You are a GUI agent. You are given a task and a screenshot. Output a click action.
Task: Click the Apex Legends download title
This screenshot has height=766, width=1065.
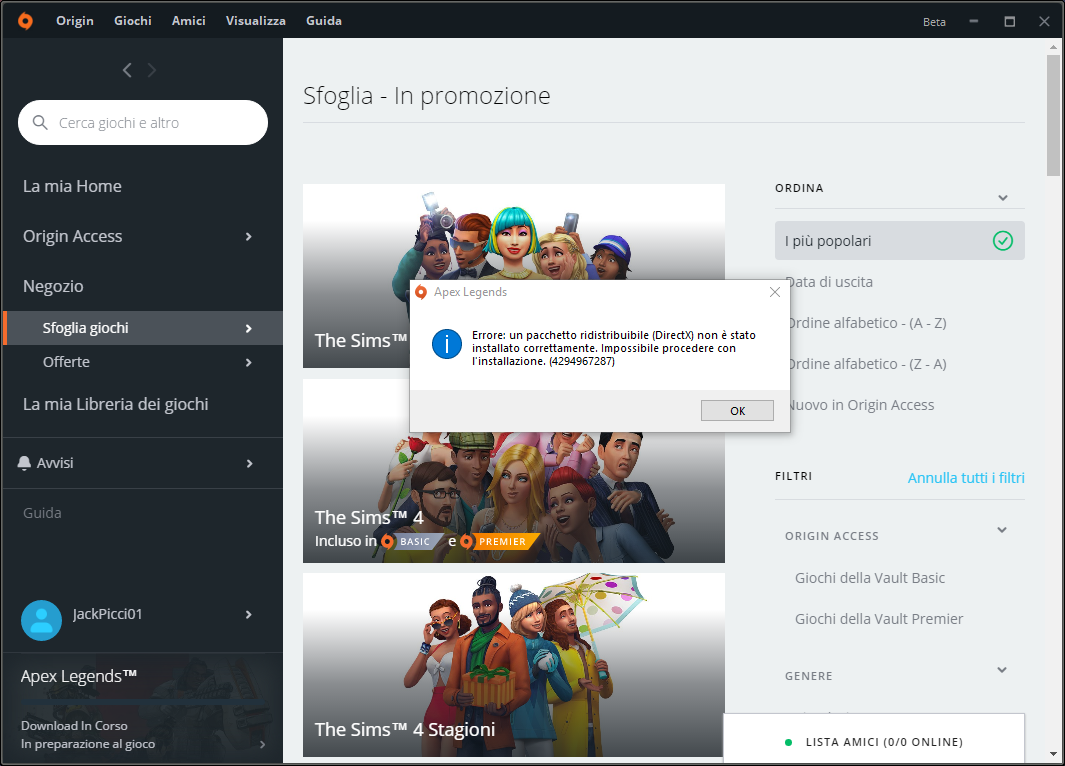79,676
